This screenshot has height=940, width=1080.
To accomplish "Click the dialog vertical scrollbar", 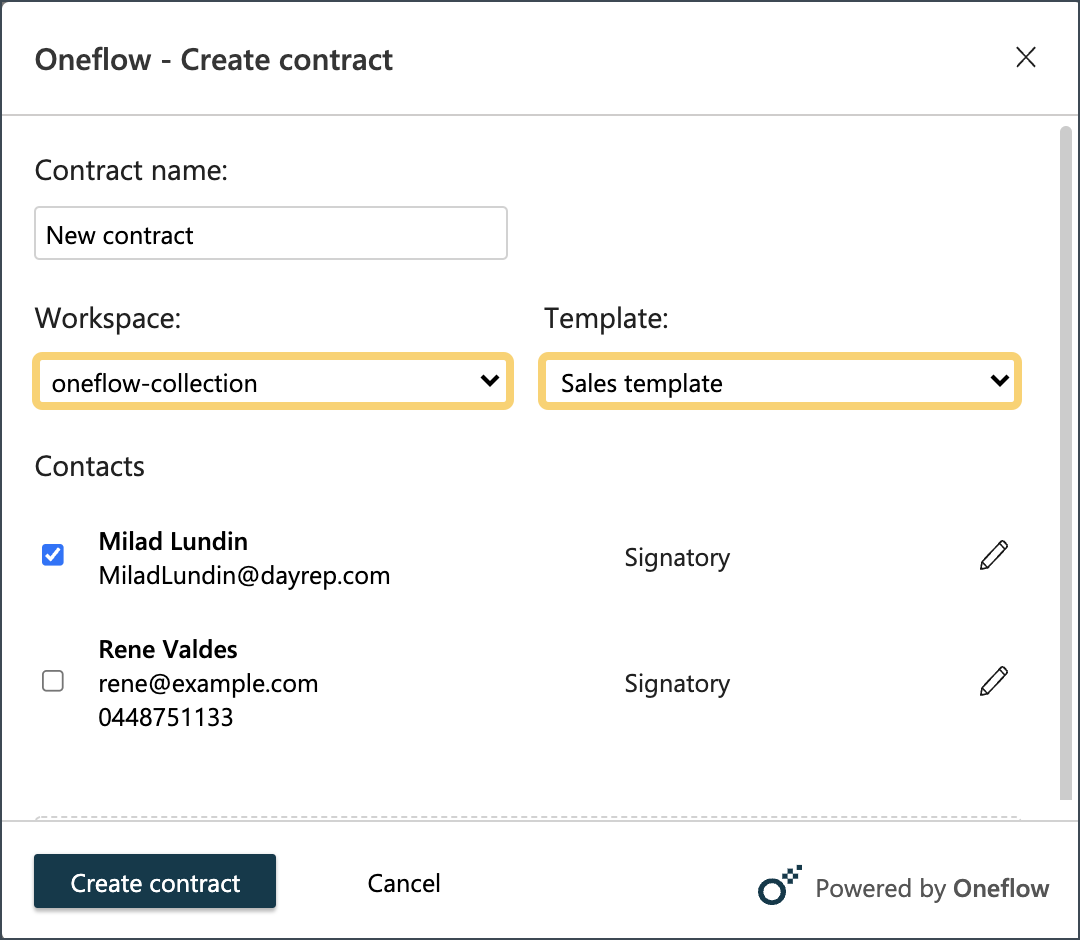I will pyautogui.click(x=1066, y=463).
